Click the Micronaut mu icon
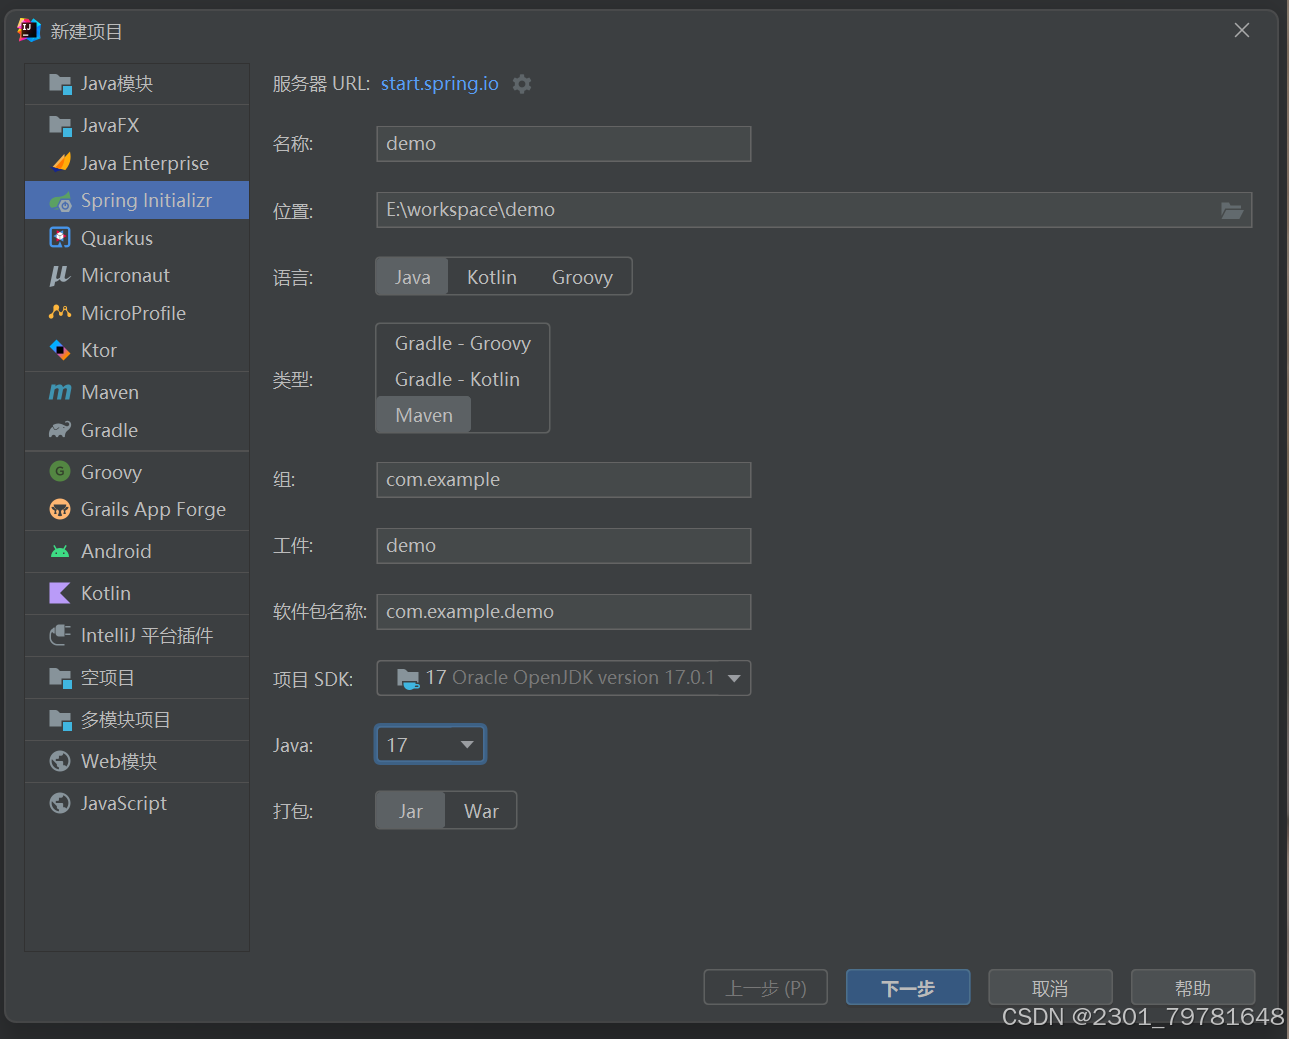Screen dimensions: 1289x1039 click(60, 275)
